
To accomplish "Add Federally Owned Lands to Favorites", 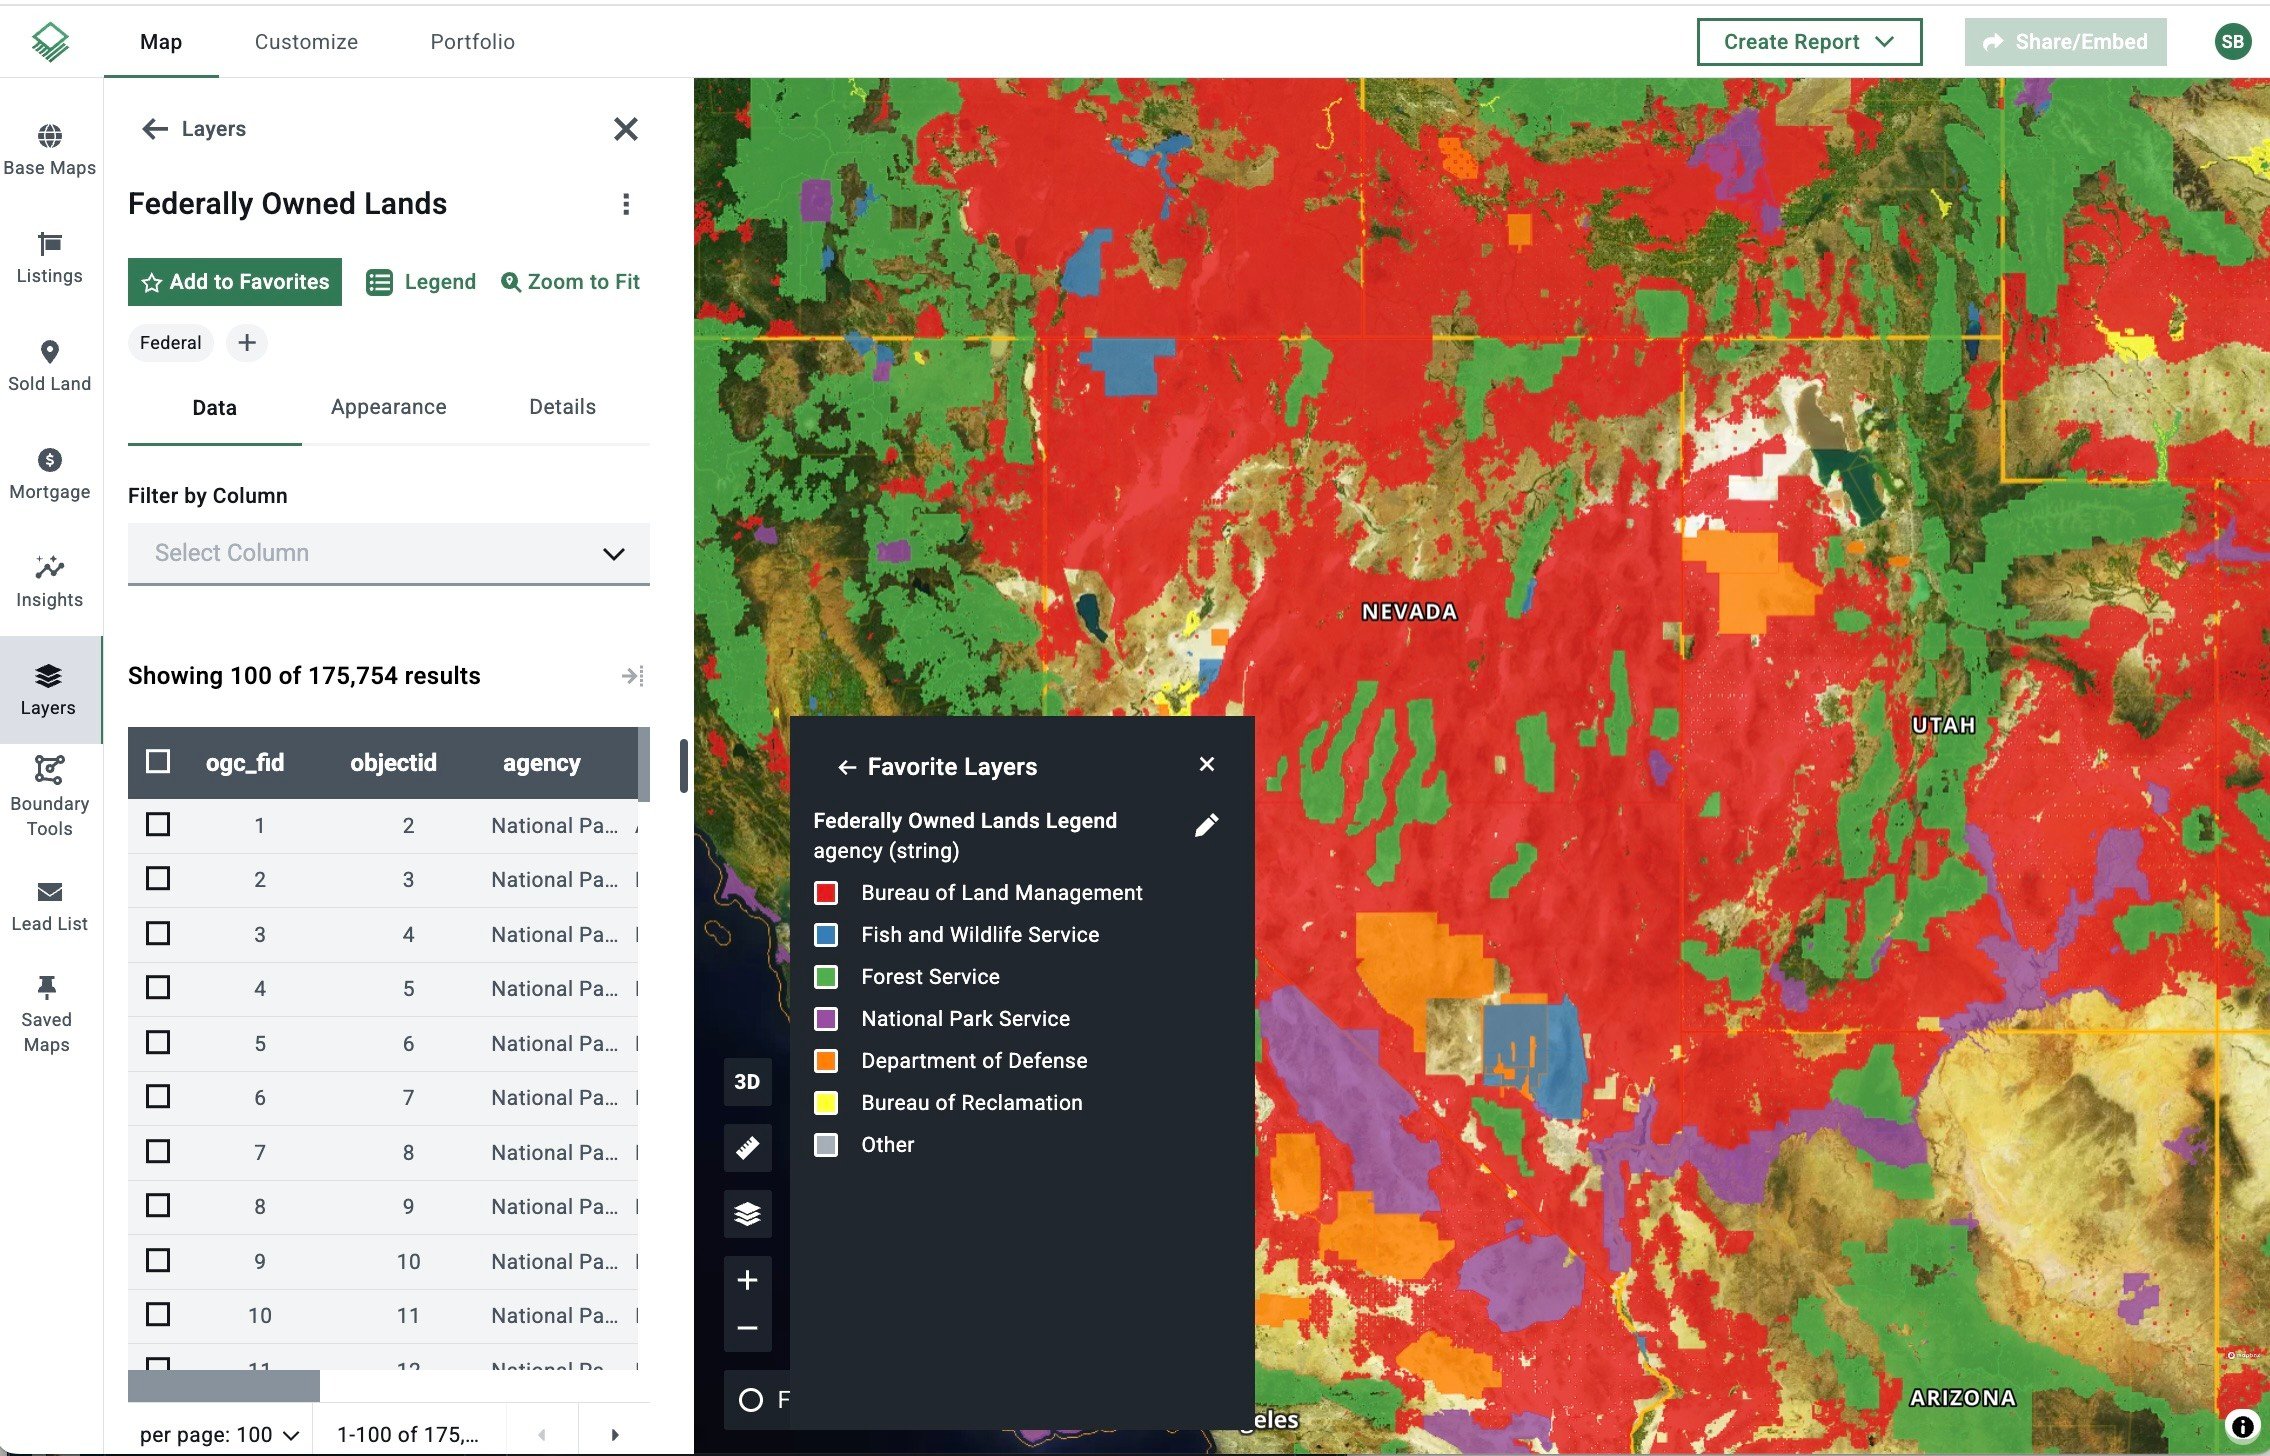I will pyautogui.click(x=234, y=281).
